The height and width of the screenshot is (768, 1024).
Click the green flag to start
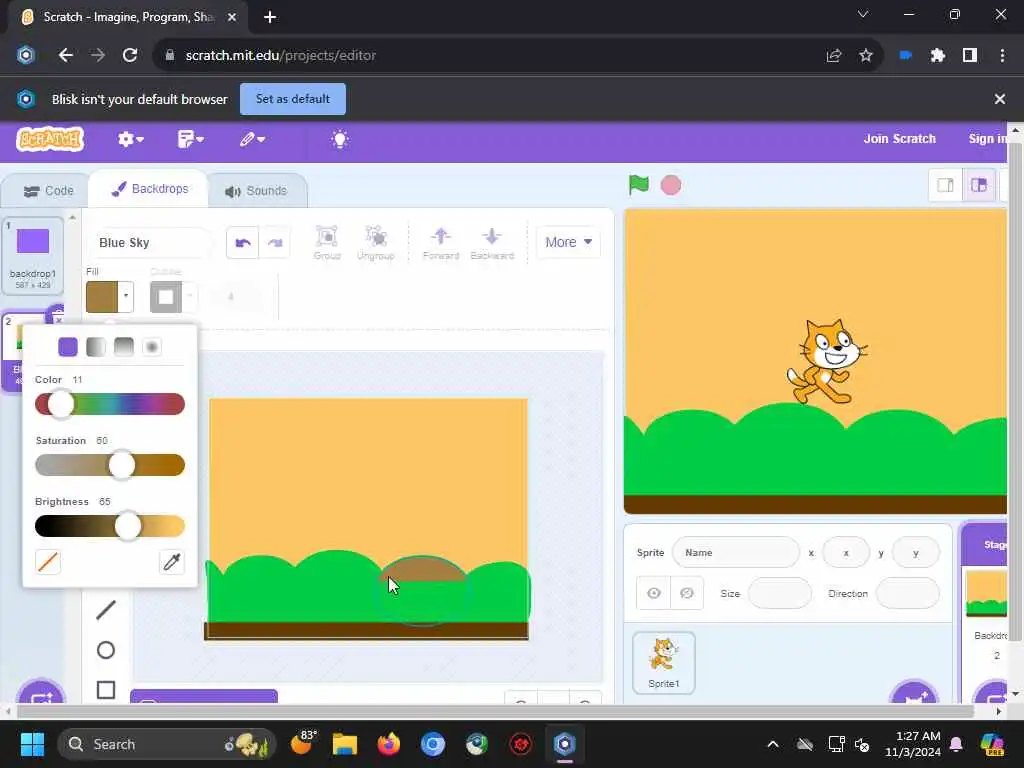click(638, 185)
